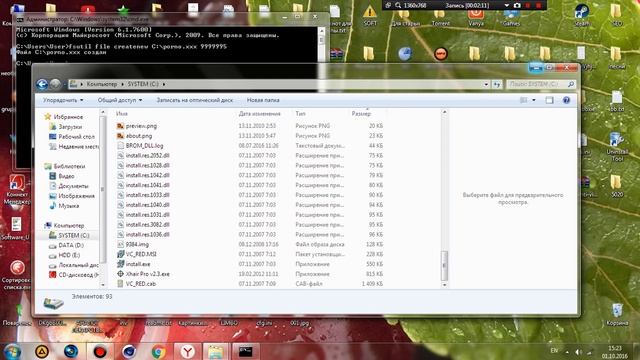Sort by the Имя column header
This screenshot has width=640, height=360.
[x=122, y=114]
